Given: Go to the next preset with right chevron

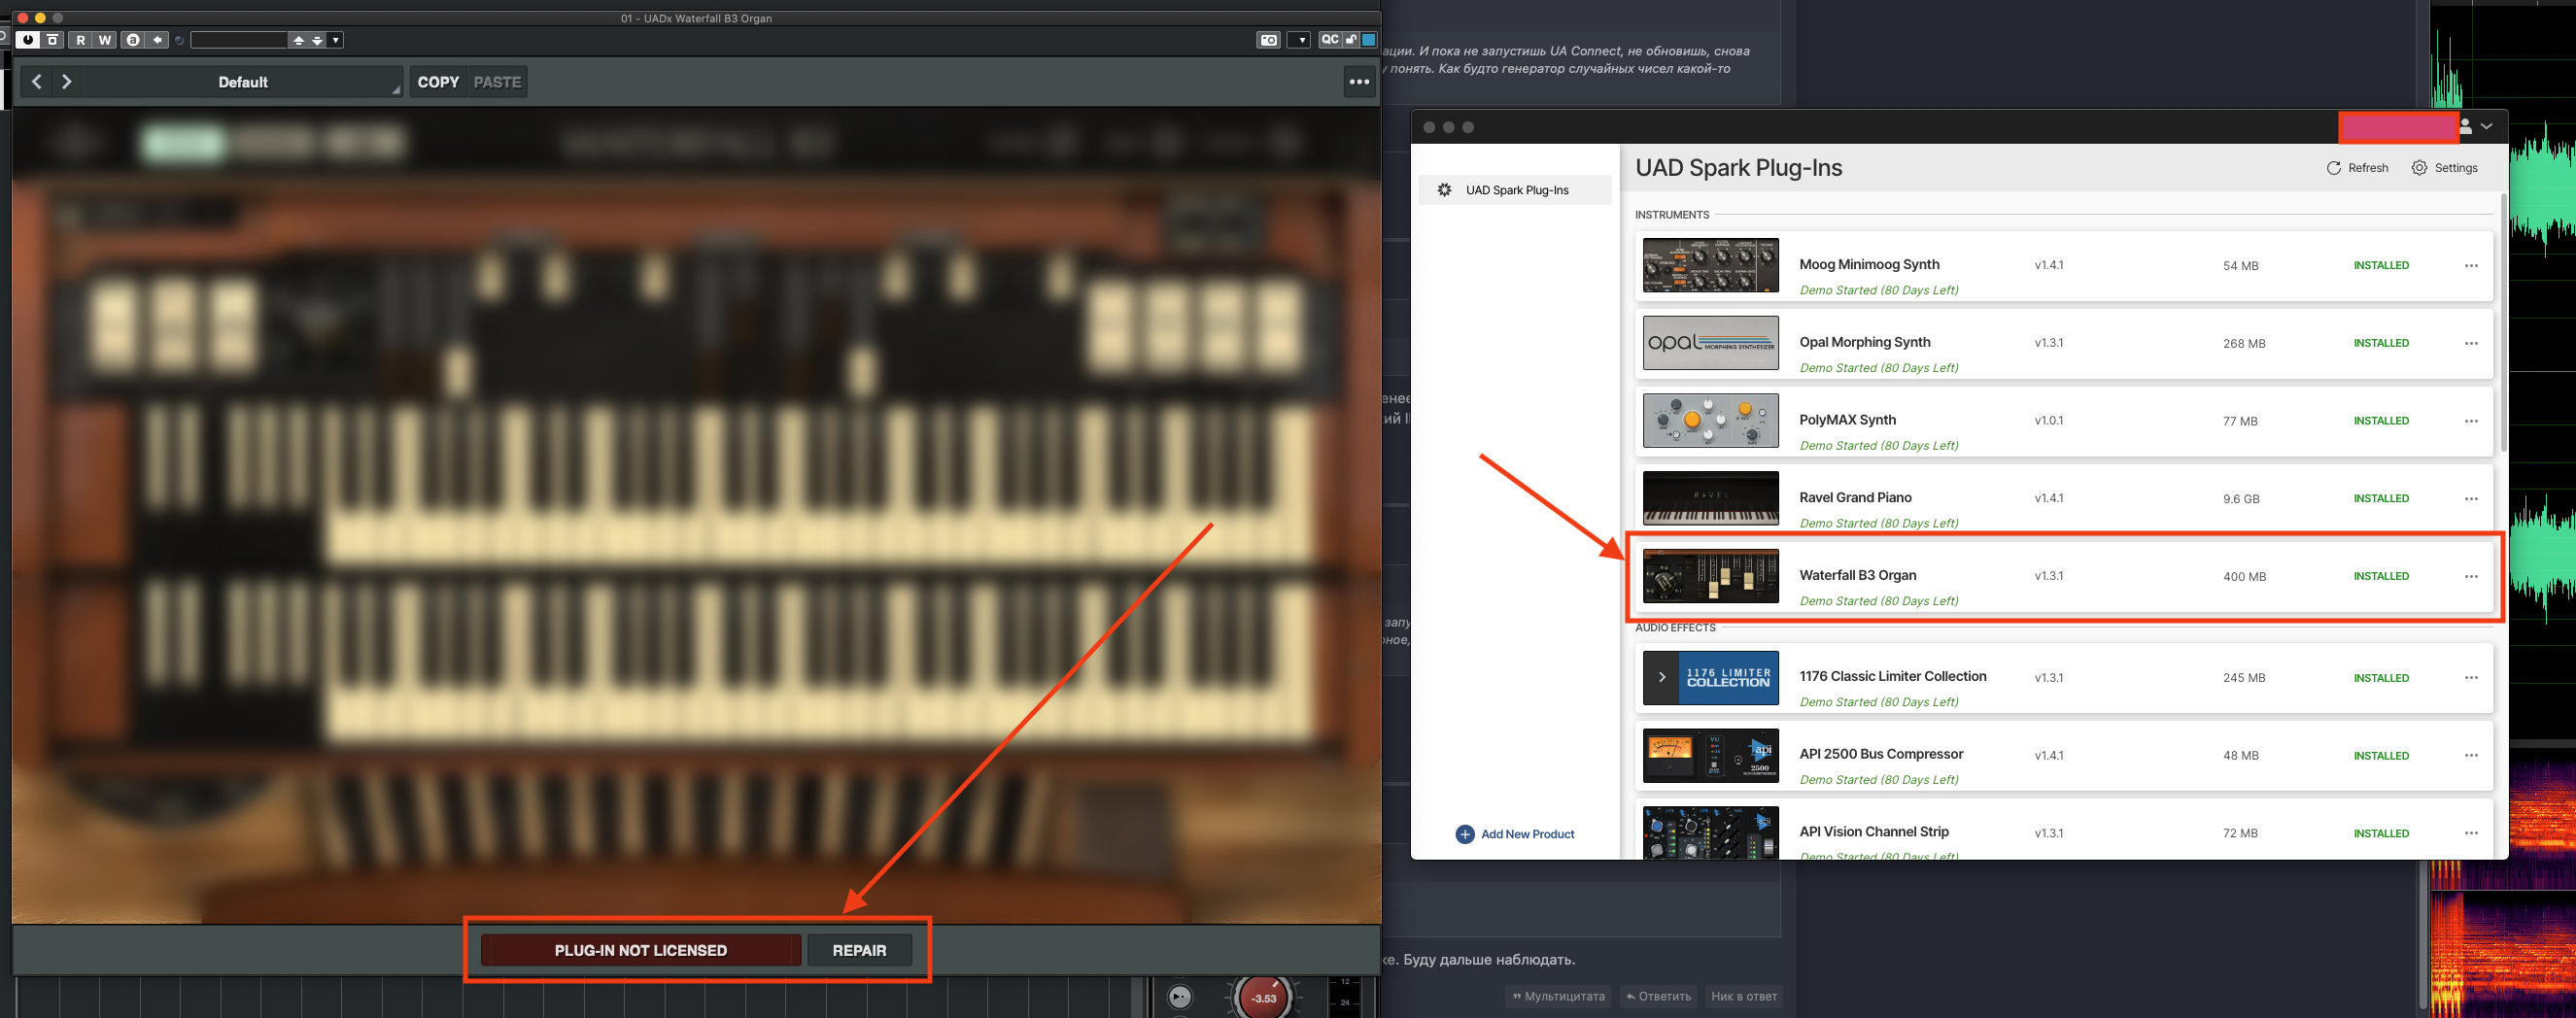Looking at the screenshot, I should [x=66, y=82].
